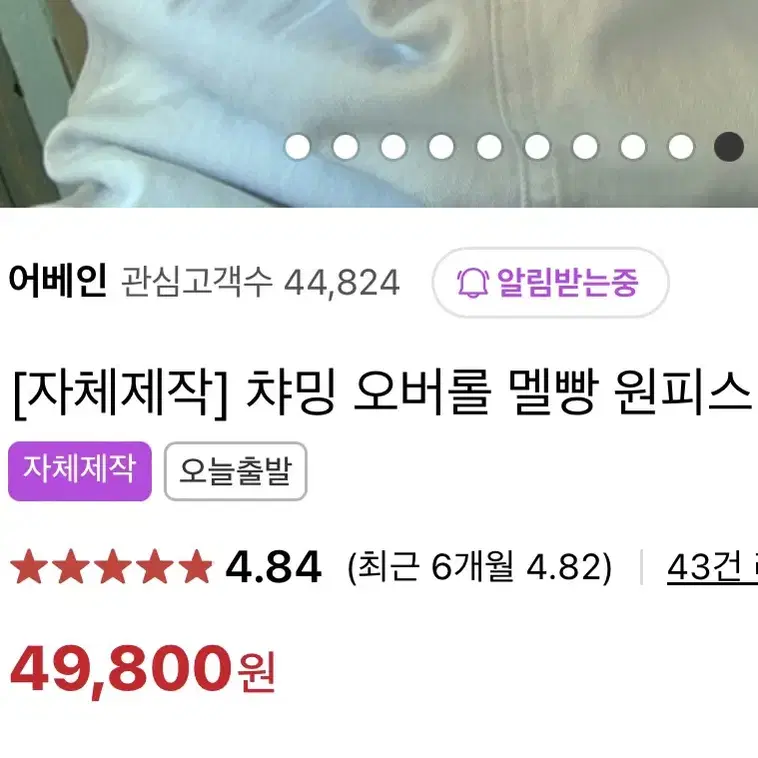Click the bell notification icon
This screenshot has width=758, height=758.
472,282
